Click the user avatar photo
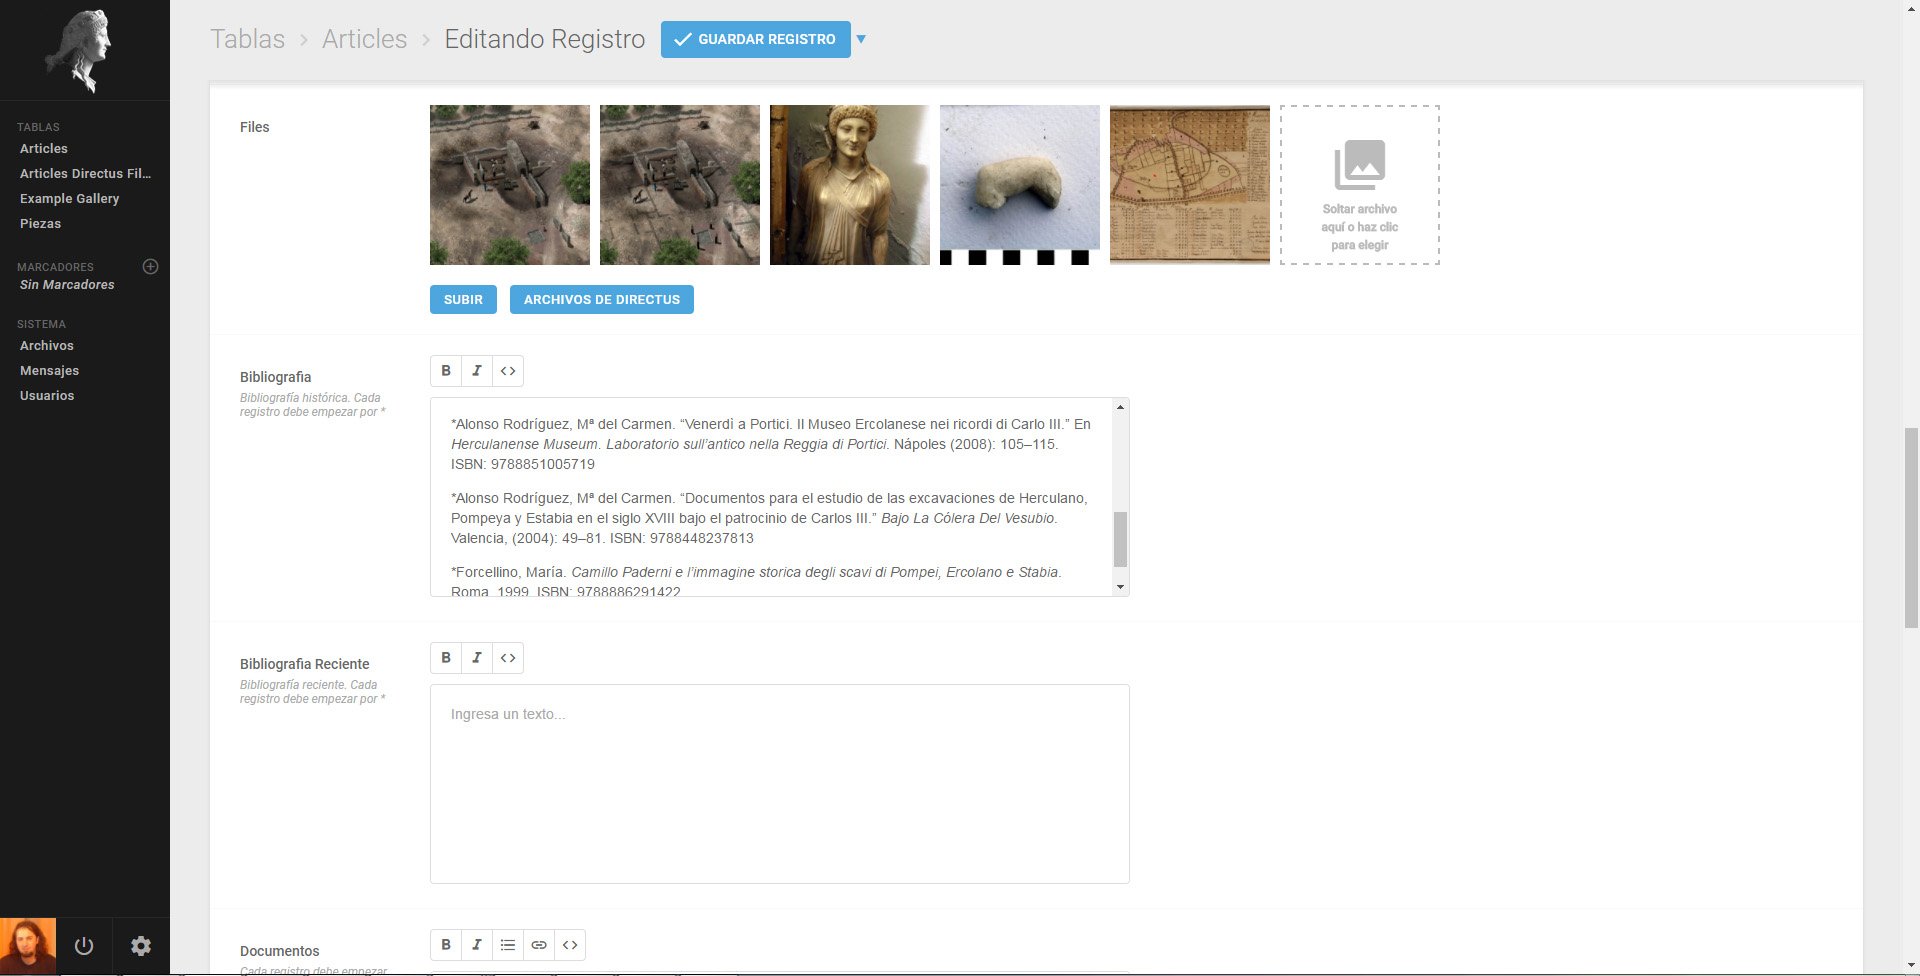The height and width of the screenshot is (976, 1920). tap(28, 946)
